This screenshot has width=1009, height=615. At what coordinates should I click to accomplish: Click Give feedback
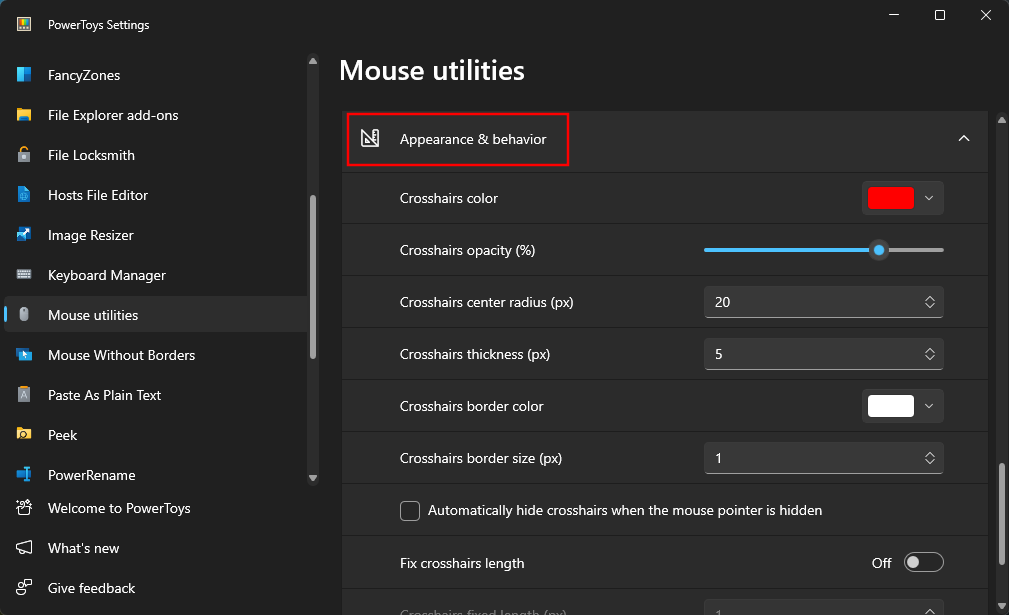[x=156, y=587]
